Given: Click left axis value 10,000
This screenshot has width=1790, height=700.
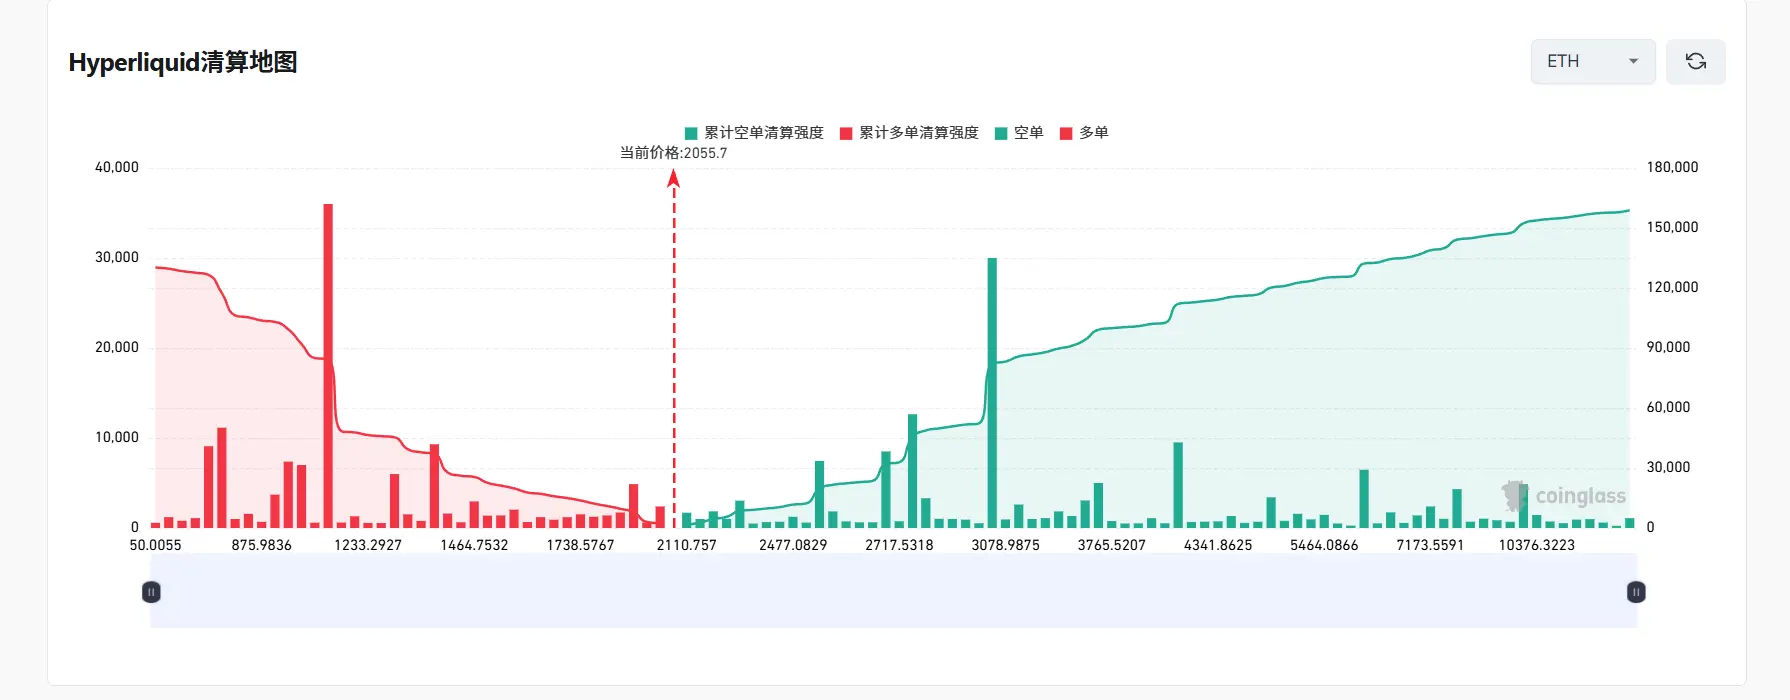Looking at the screenshot, I should point(117,437).
